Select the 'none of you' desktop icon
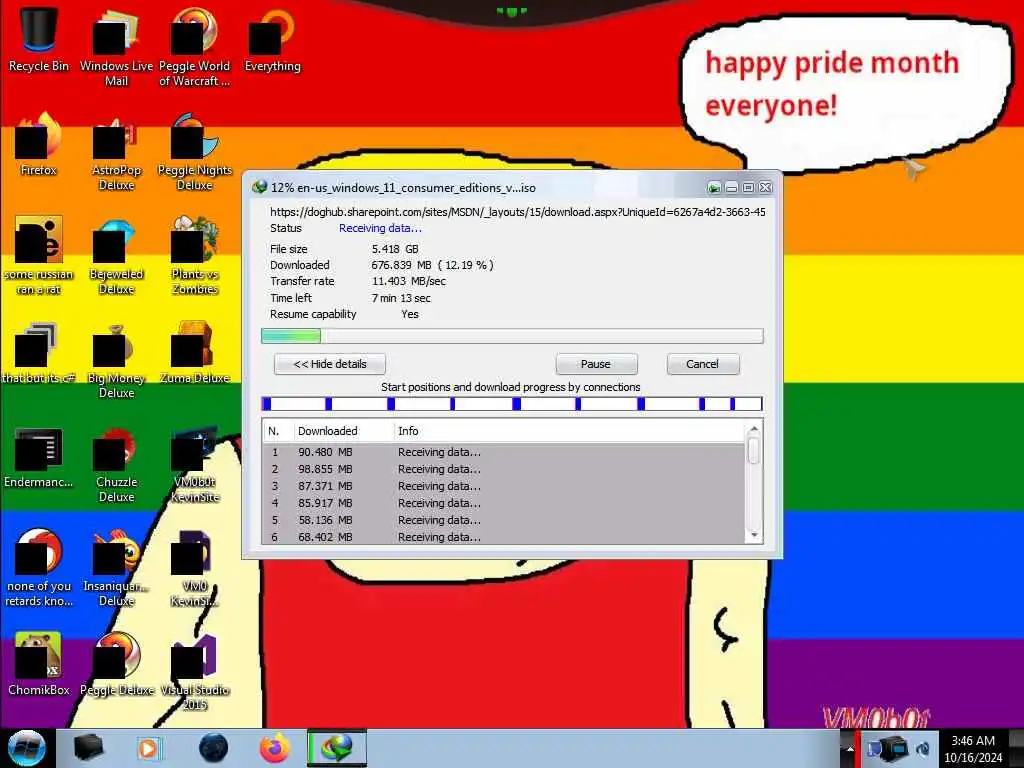The height and width of the screenshot is (768, 1024). click(x=39, y=567)
